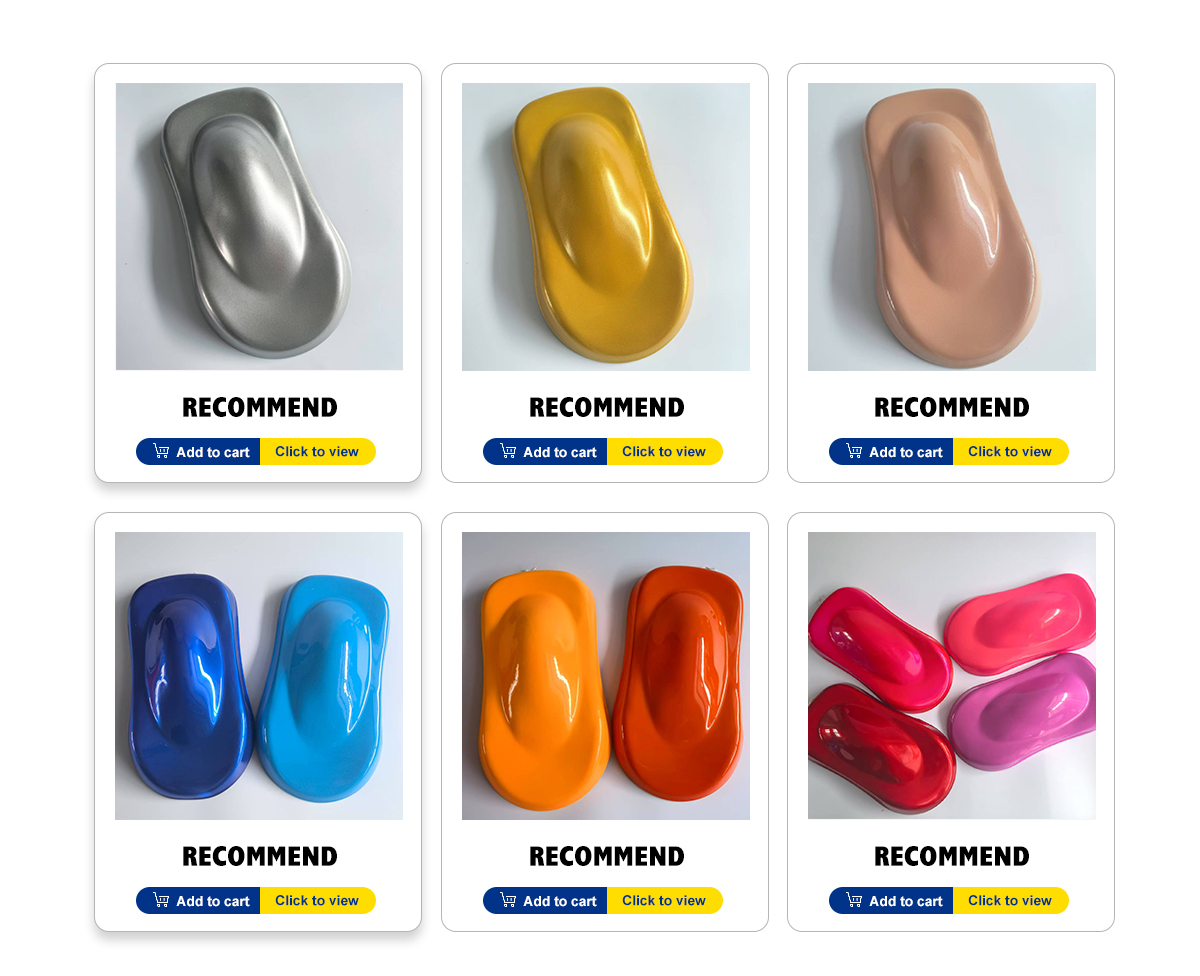The width and height of the screenshot is (1200, 976).
Task: Add the silver paint sample to cart
Action: point(198,452)
